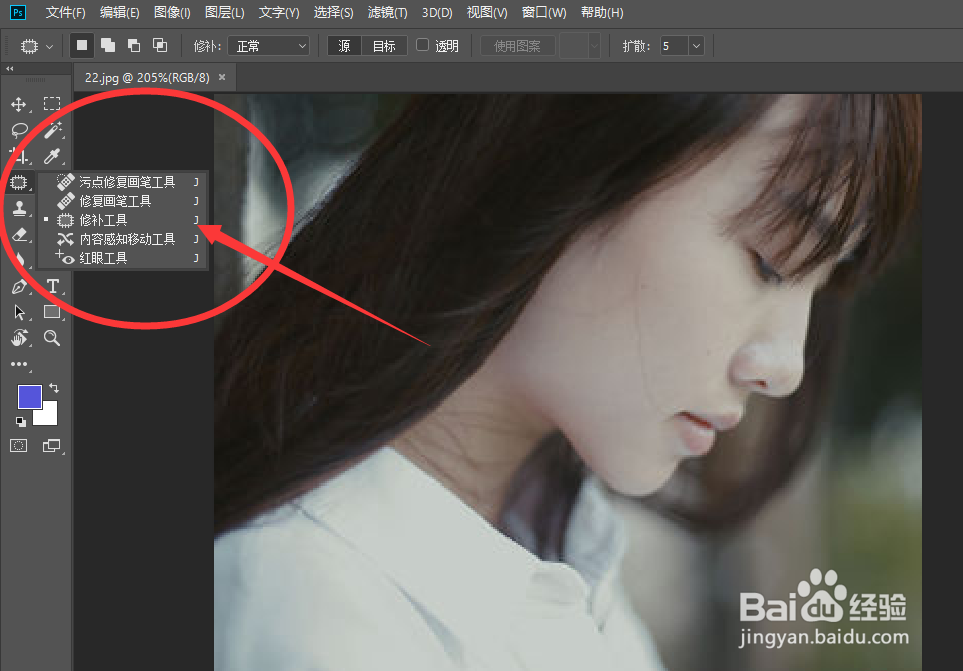963x671 pixels.
Task: Choose Intersect with Selection mode
Action: pos(160,45)
